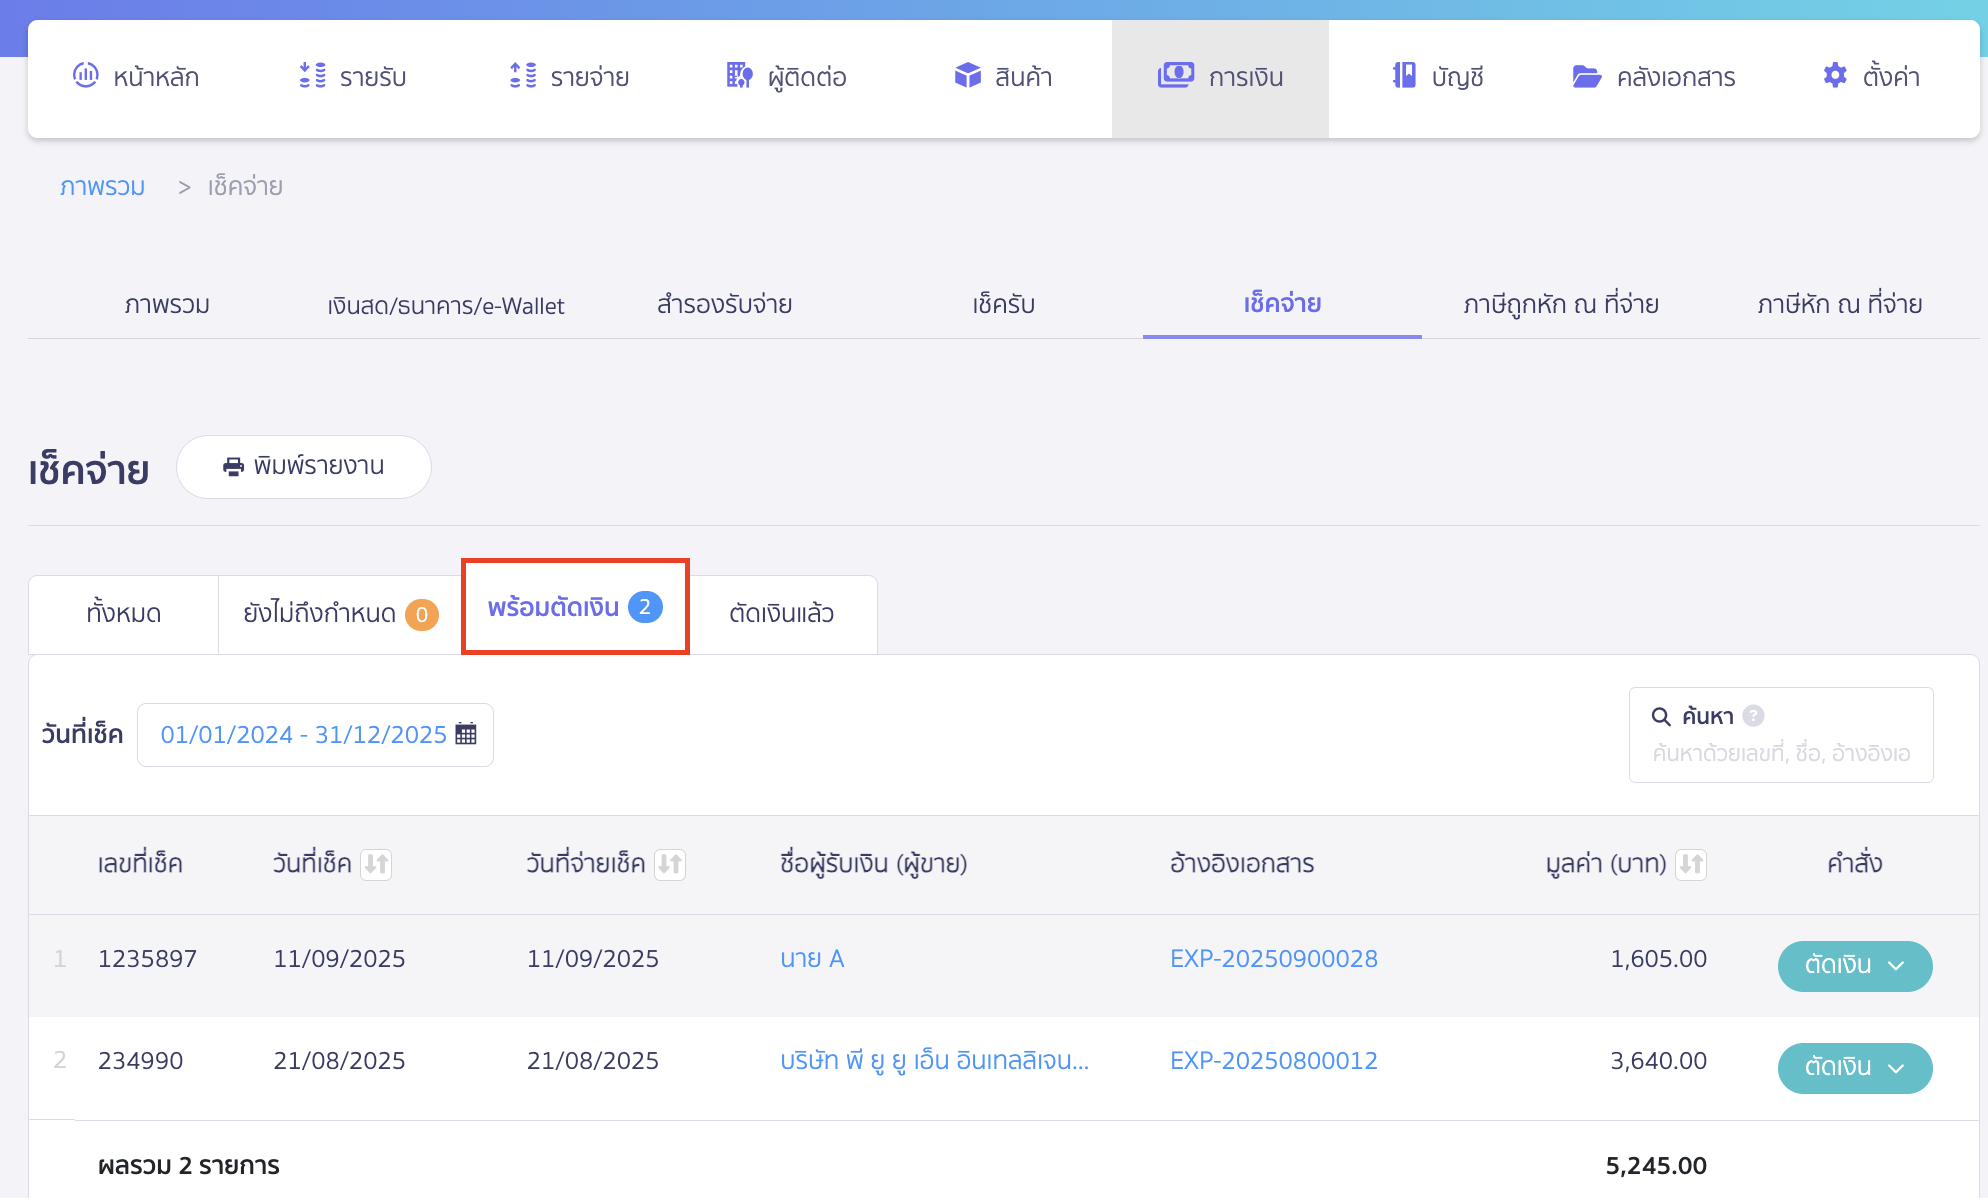
Task: Open ตั้งค่า settings gear icon
Action: click(1835, 75)
